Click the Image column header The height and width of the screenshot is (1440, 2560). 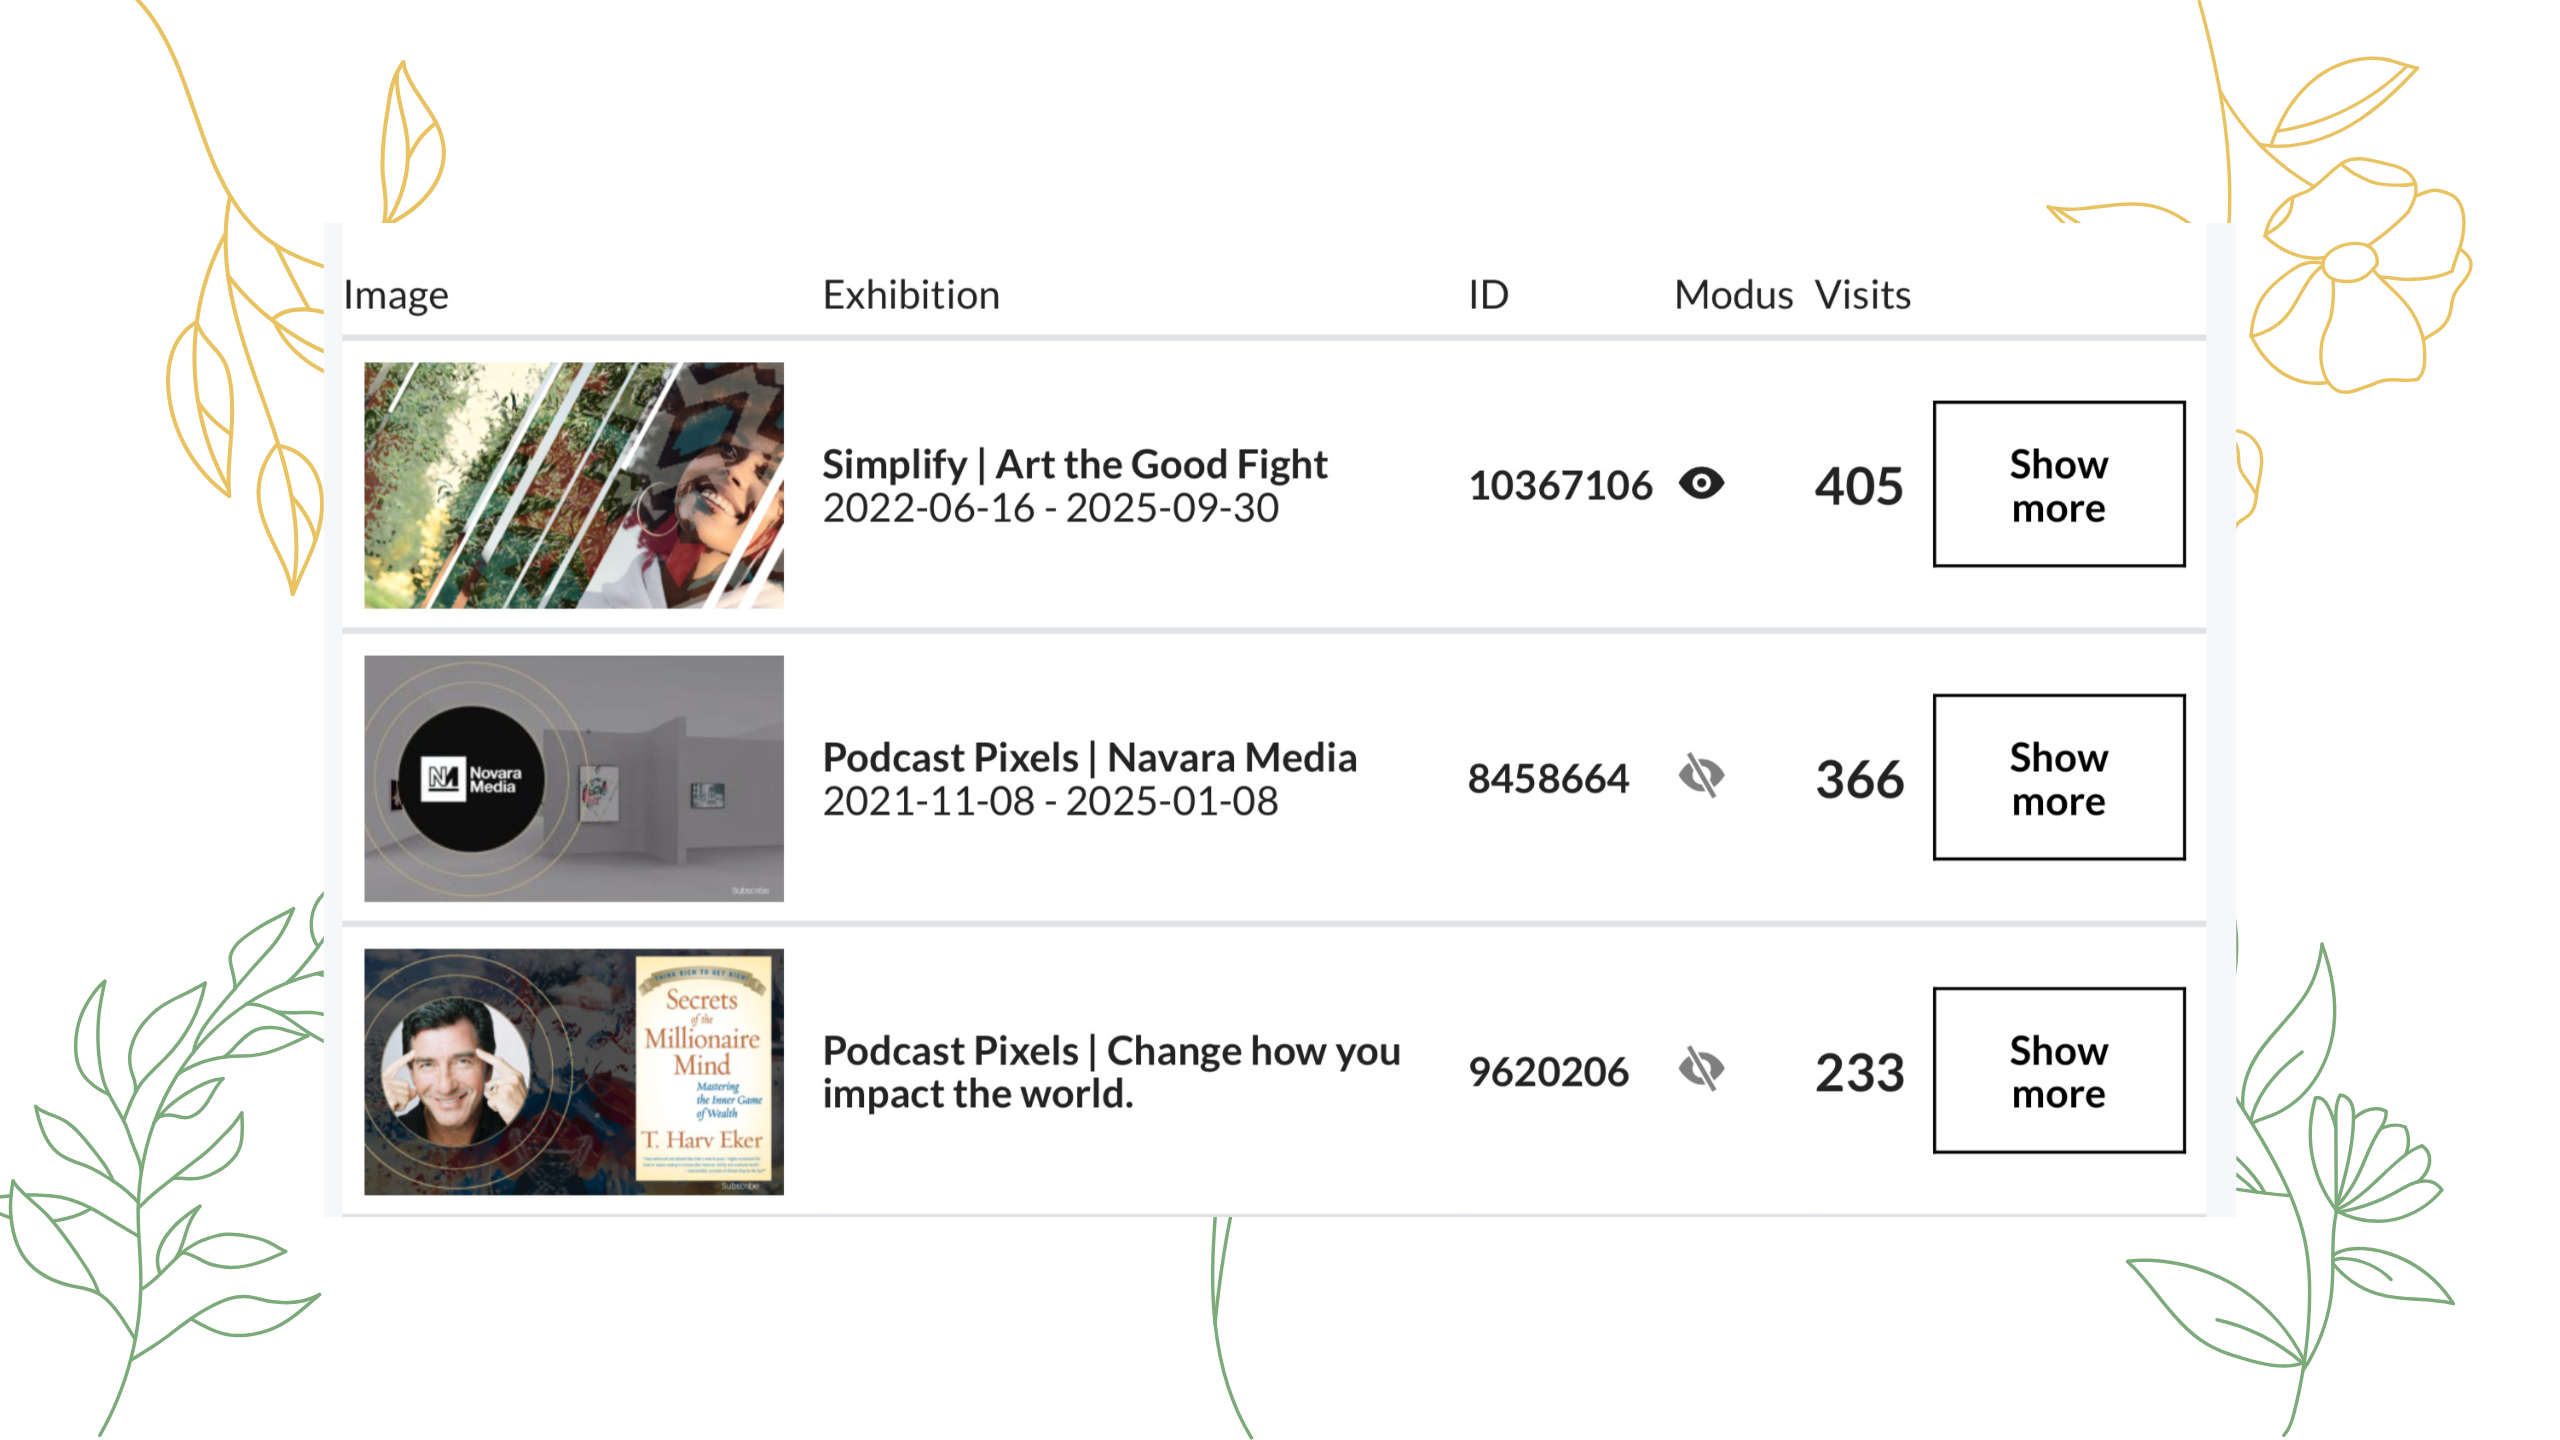click(396, 295)
